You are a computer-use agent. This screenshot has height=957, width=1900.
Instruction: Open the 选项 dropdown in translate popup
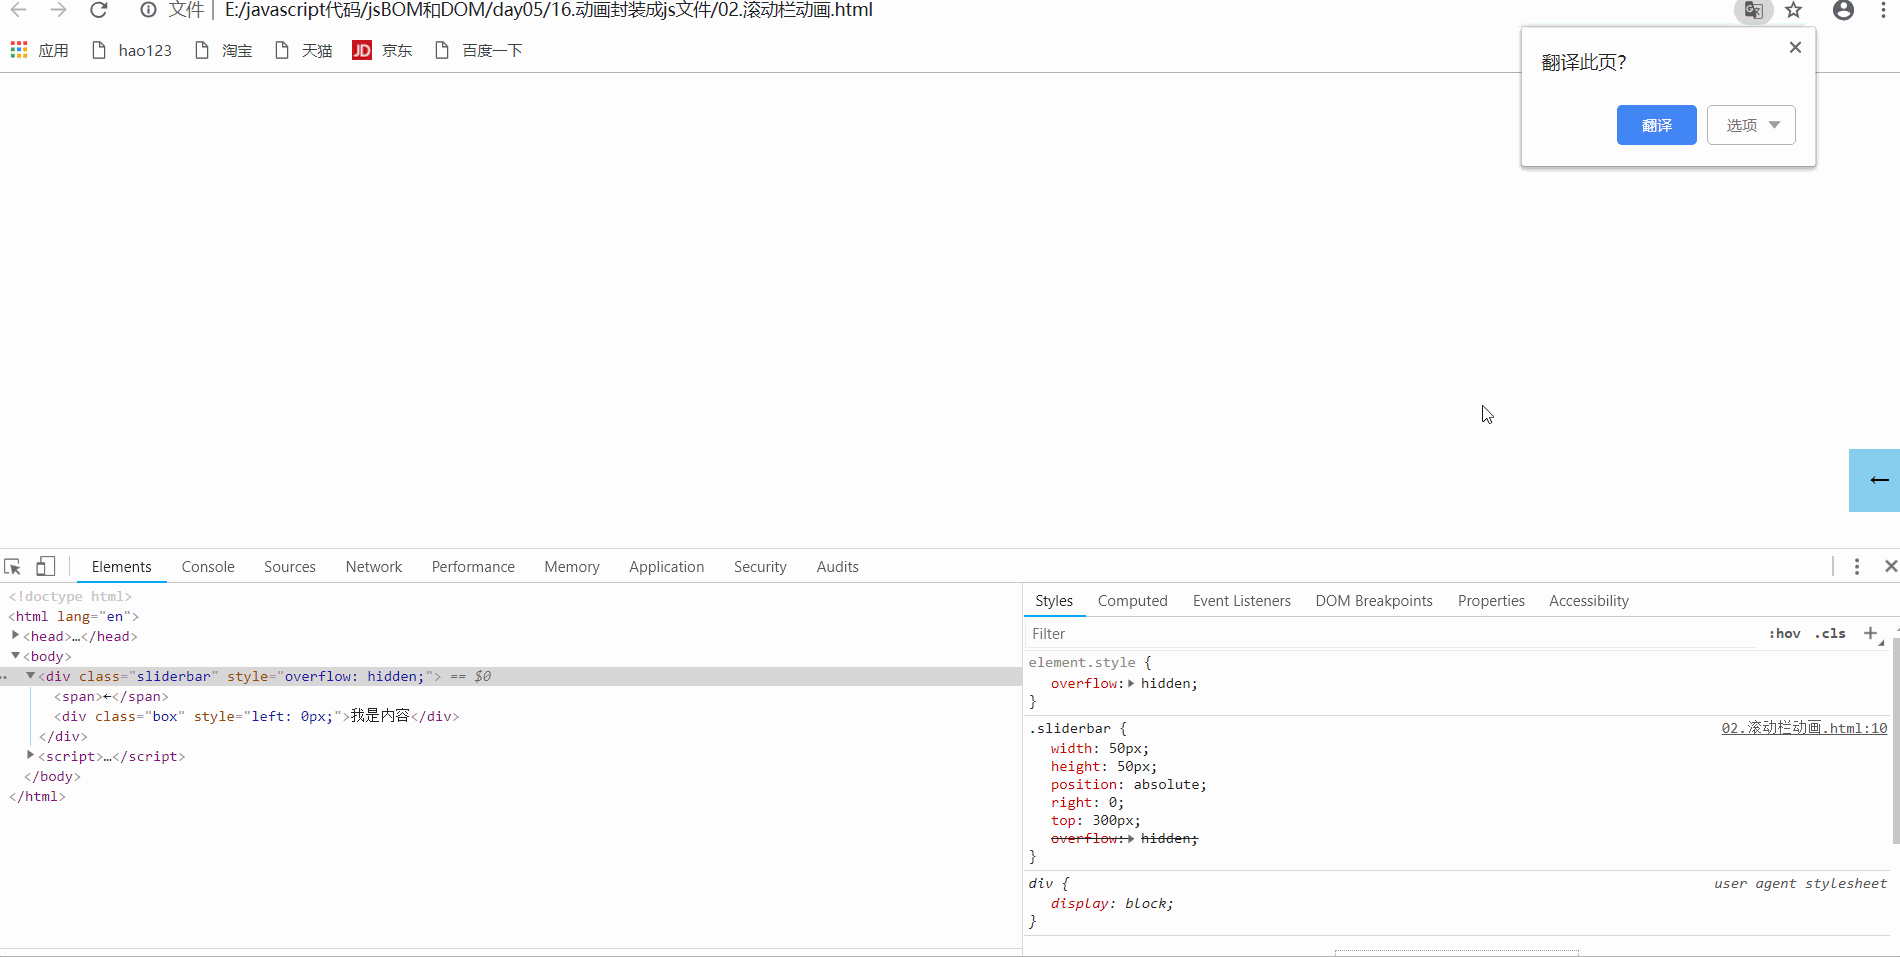click(1751, 125)
